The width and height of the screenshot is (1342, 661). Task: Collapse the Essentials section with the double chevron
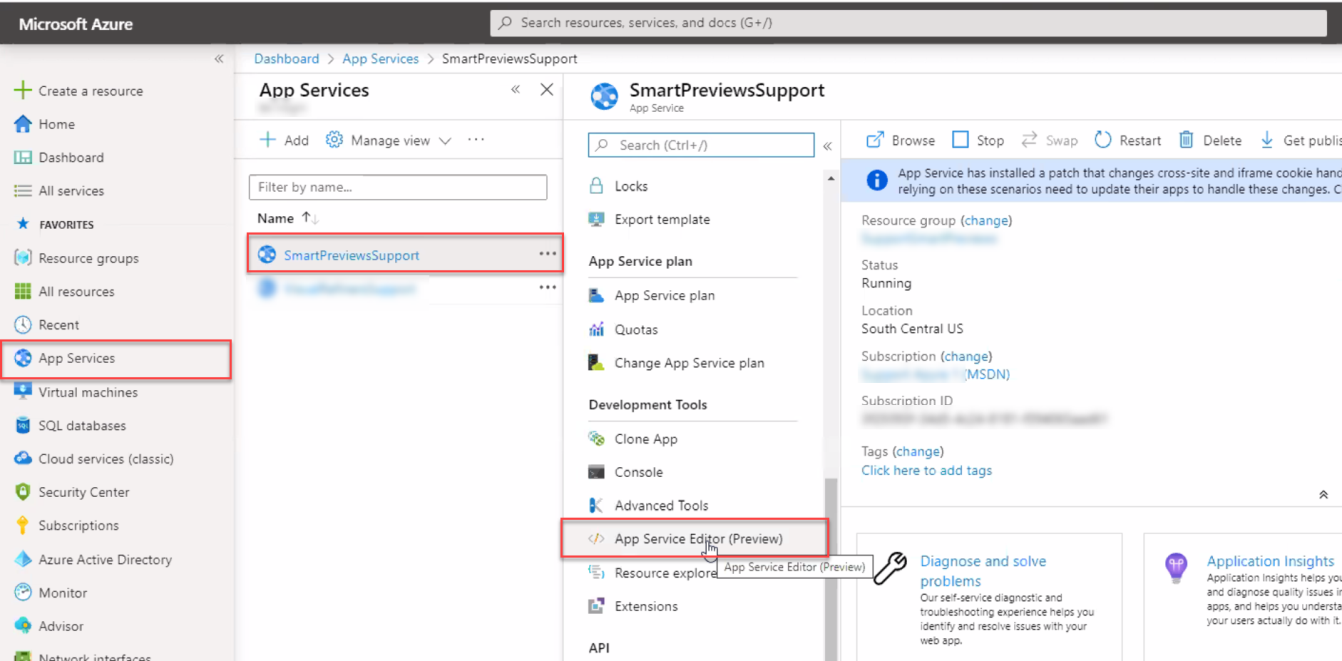tap(1323, 495)
